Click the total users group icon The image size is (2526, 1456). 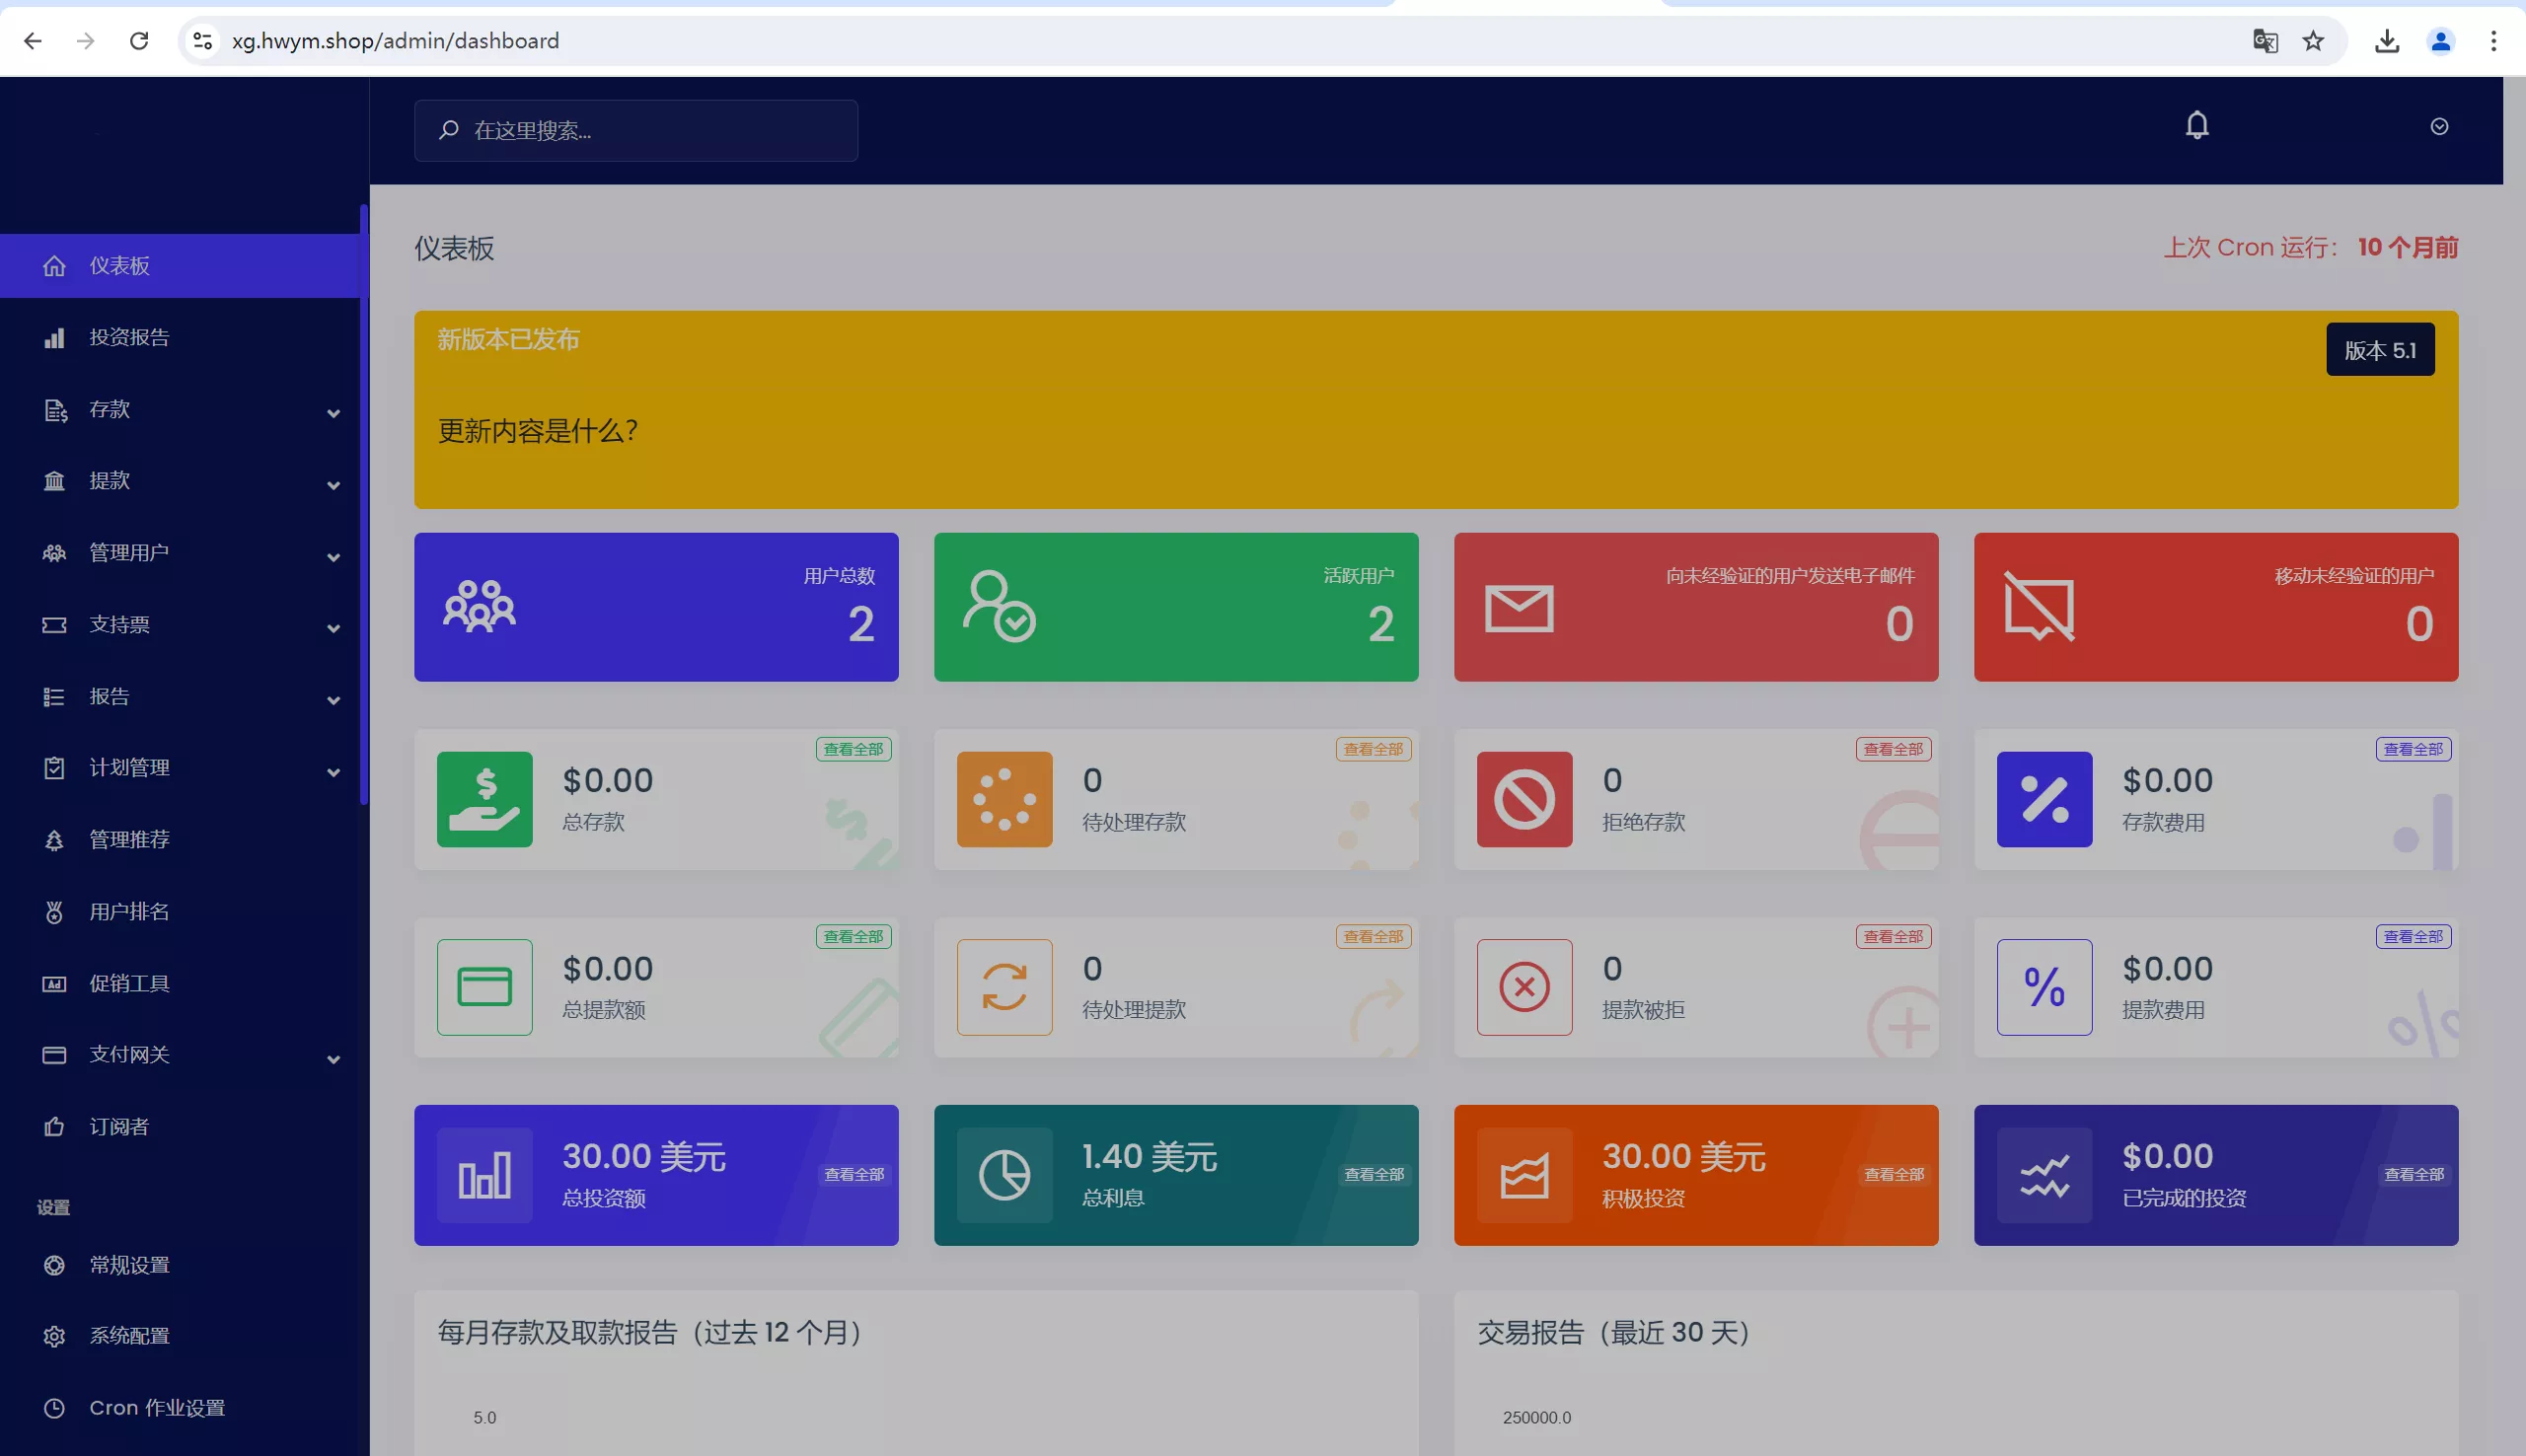(479, 607)
